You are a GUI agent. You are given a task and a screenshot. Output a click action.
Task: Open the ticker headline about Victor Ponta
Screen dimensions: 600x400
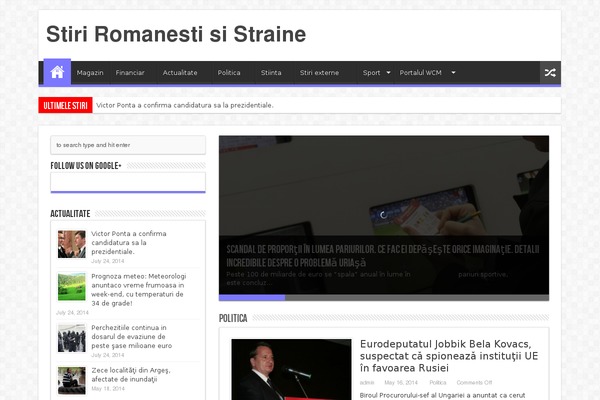click(185, 105)
